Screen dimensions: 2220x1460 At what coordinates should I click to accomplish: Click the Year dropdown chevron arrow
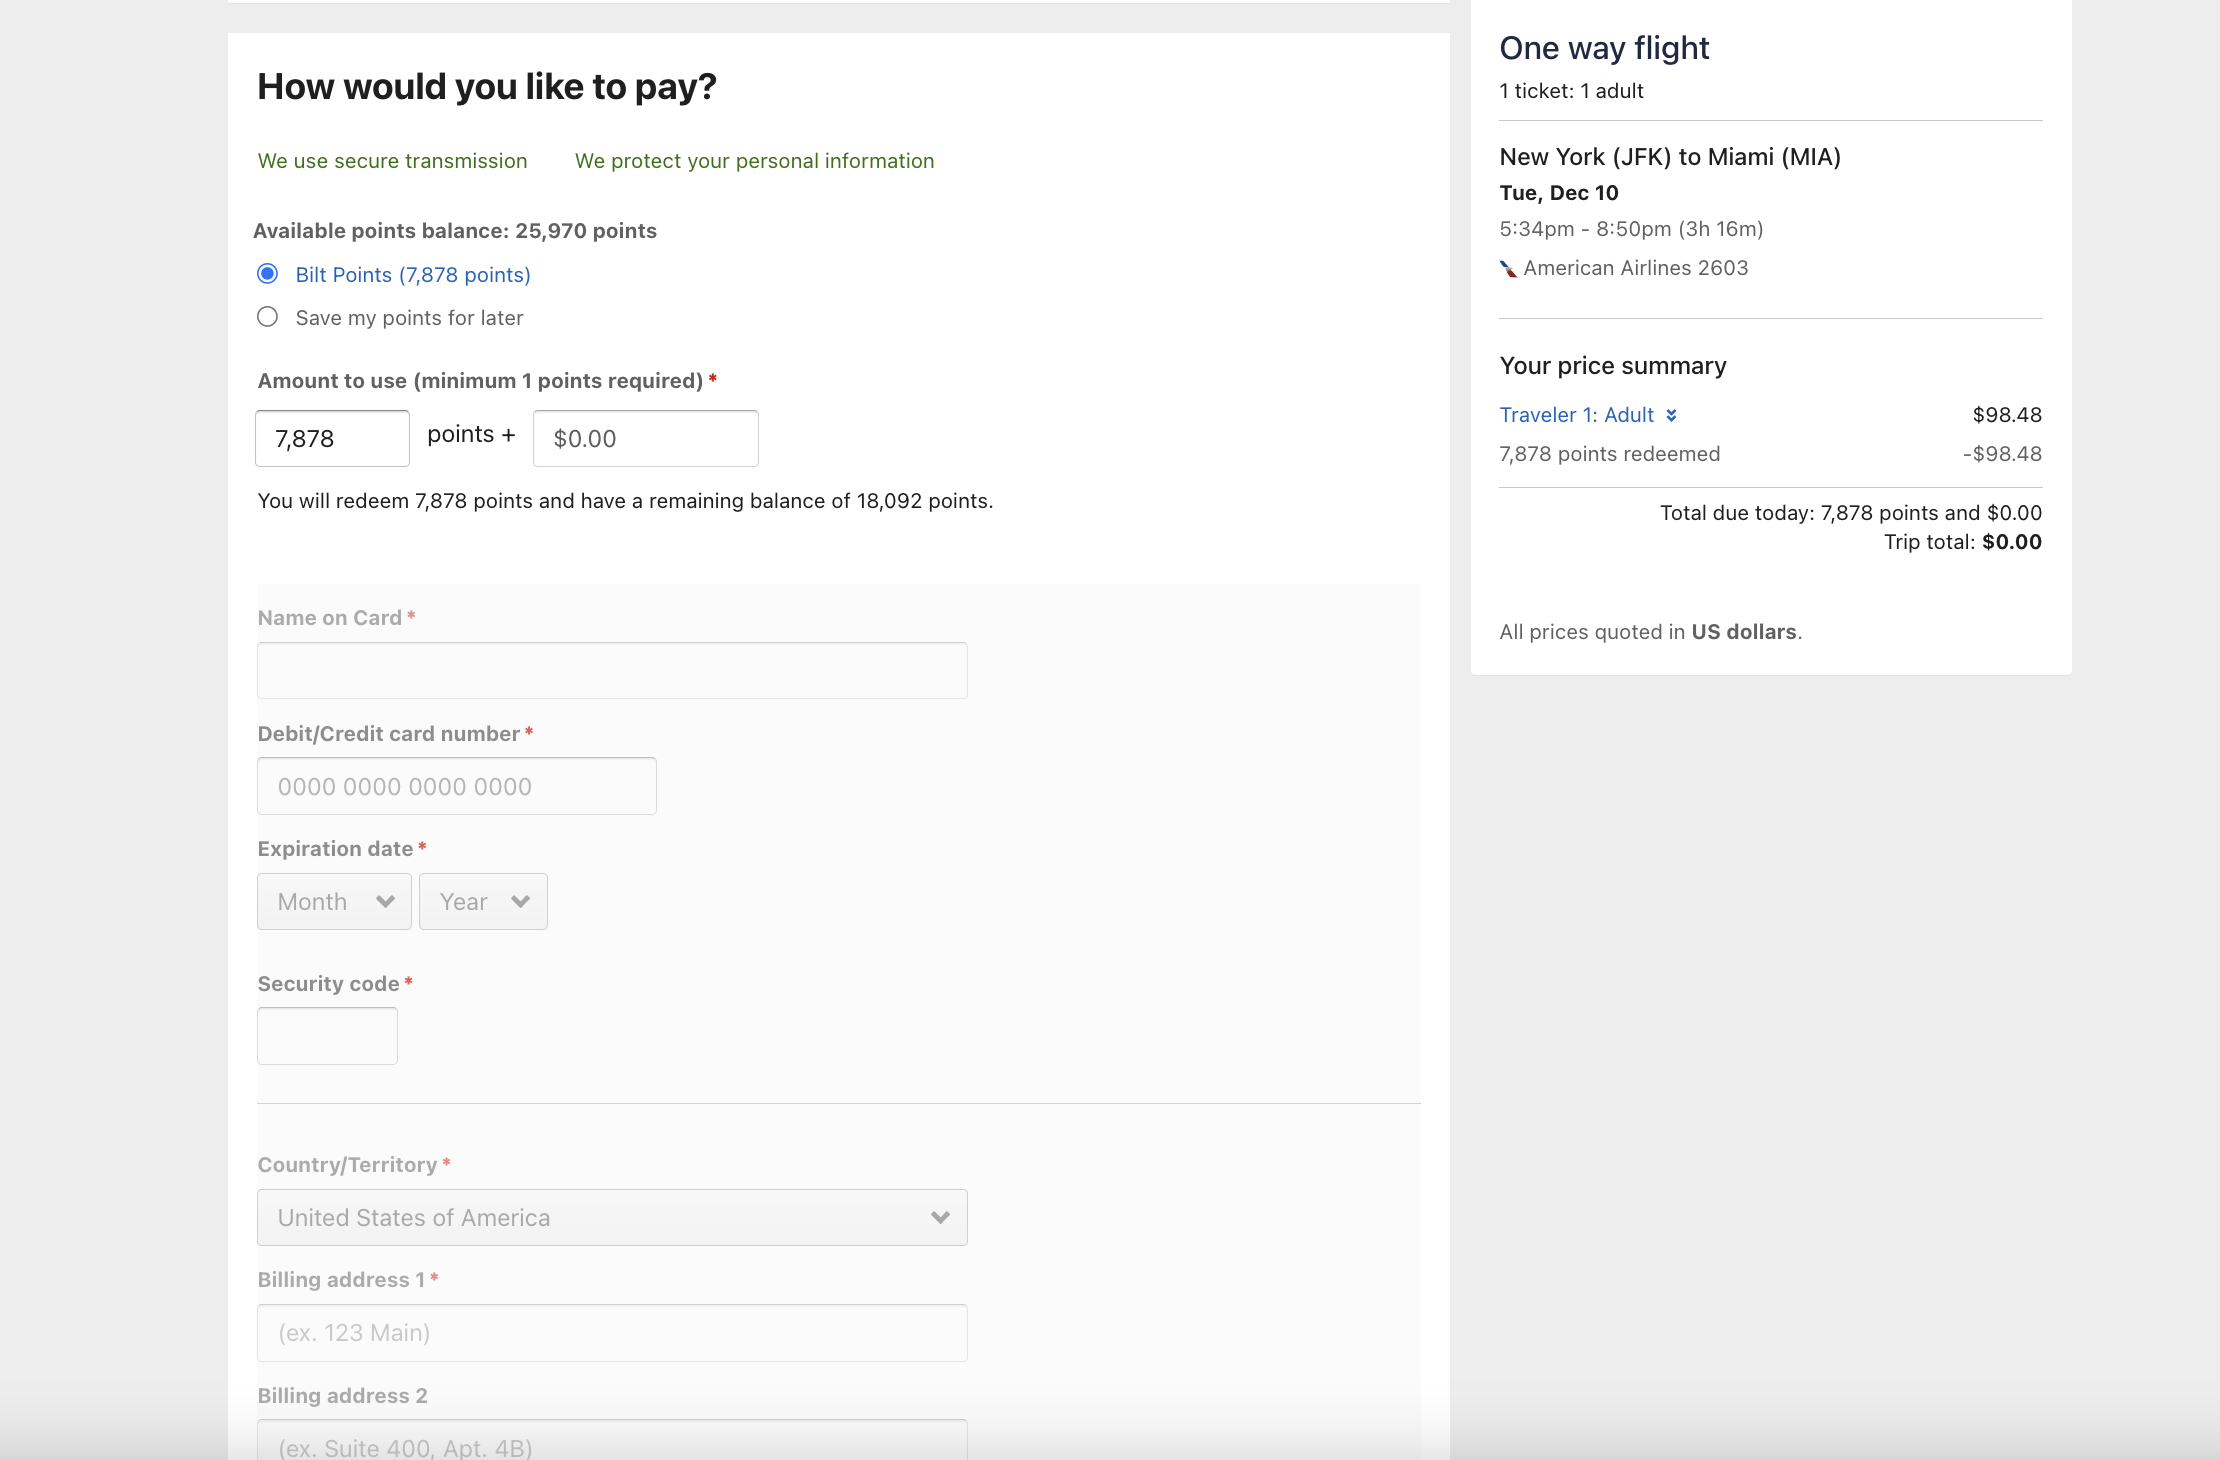[x=520, y=901]
